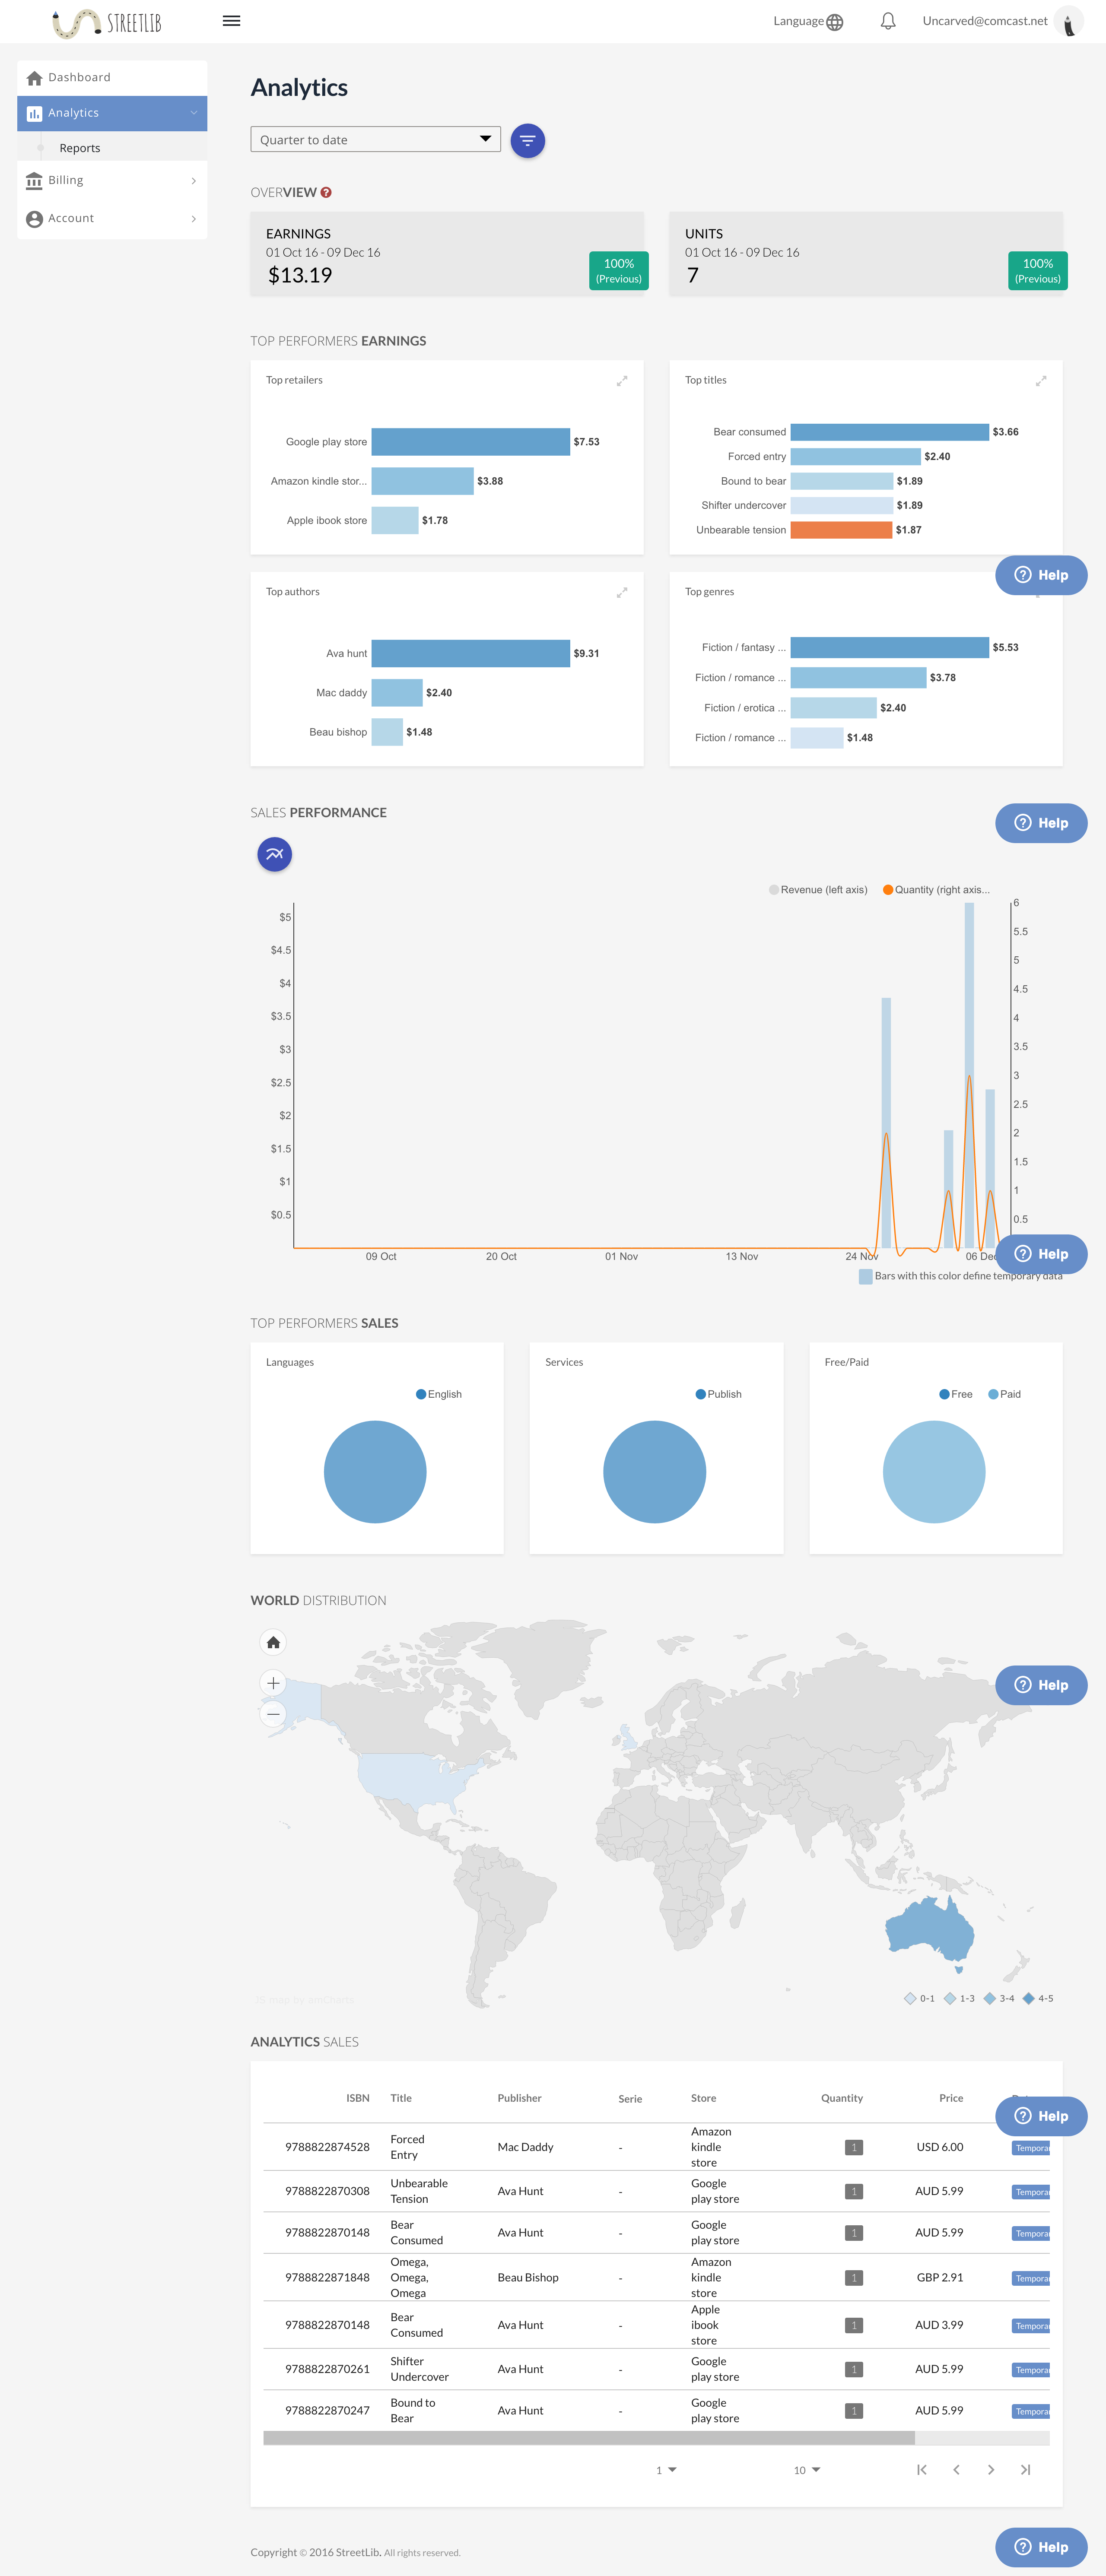
Task: Click the Language label in header
Action: (x=798, y=21)
